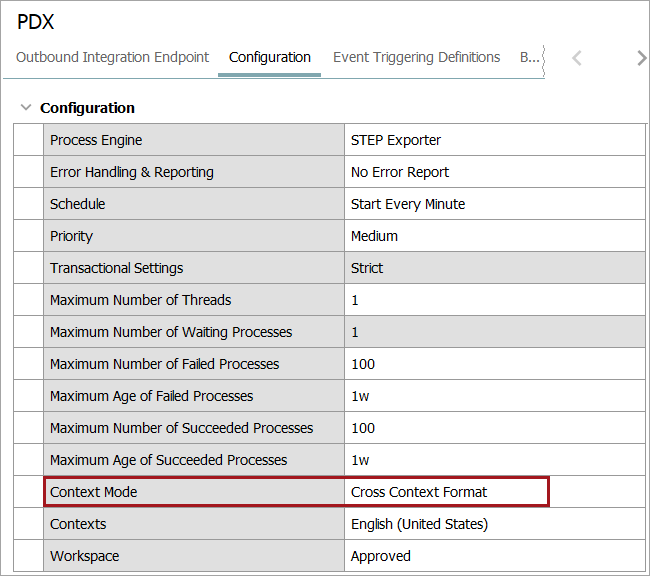
Task: Select the Strict transactional settings value
Action: [x=367, y=268]
